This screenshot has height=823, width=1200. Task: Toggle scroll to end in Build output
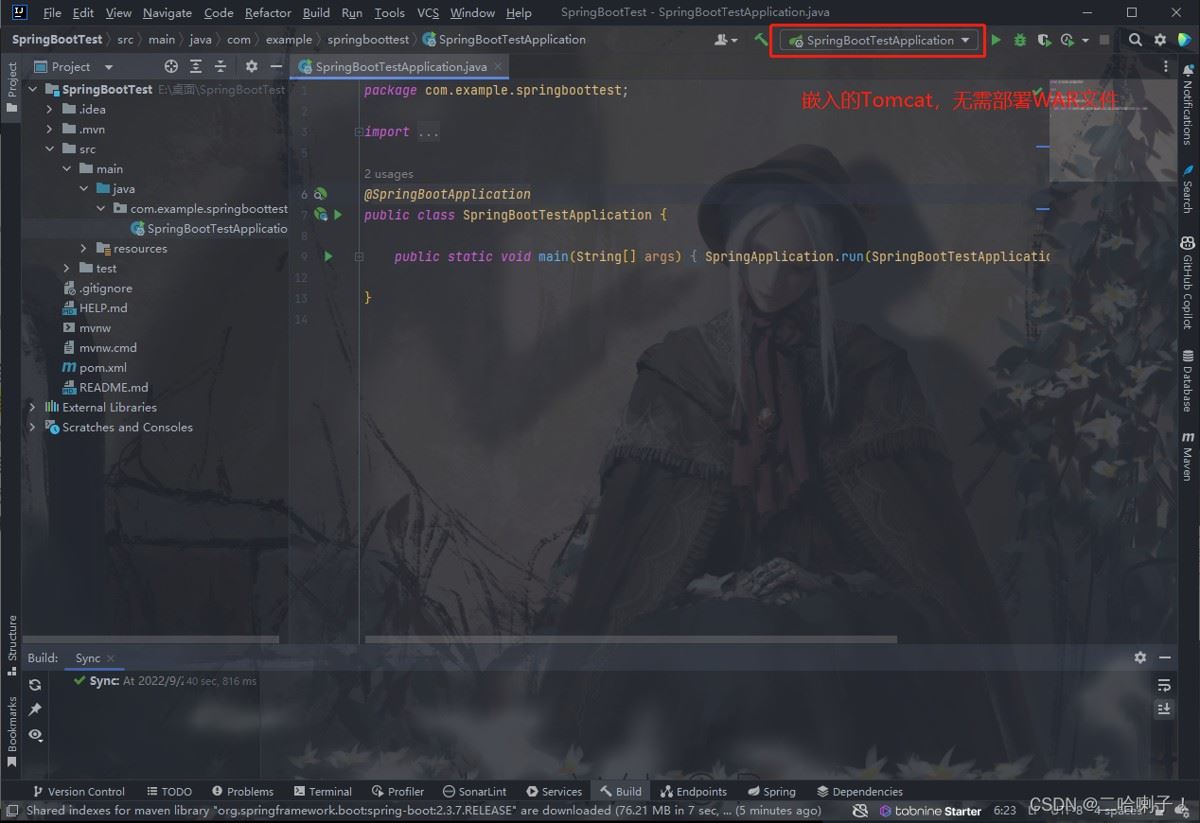(x=1164, y=708)
